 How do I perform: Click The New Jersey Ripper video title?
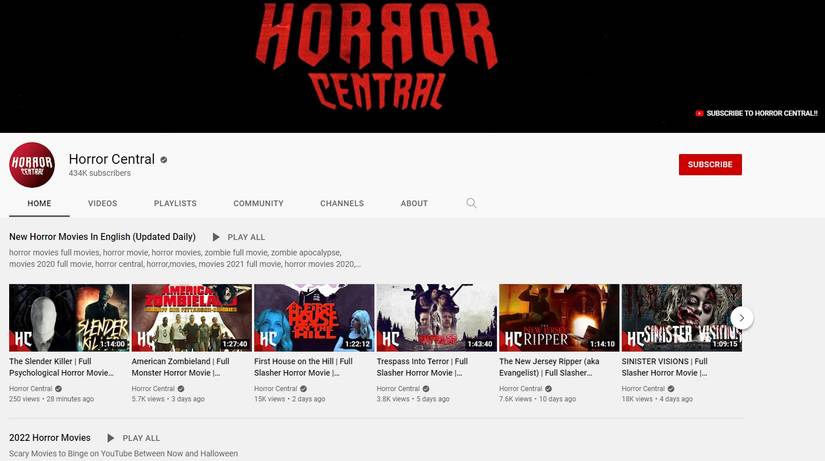tap(549, 367)
